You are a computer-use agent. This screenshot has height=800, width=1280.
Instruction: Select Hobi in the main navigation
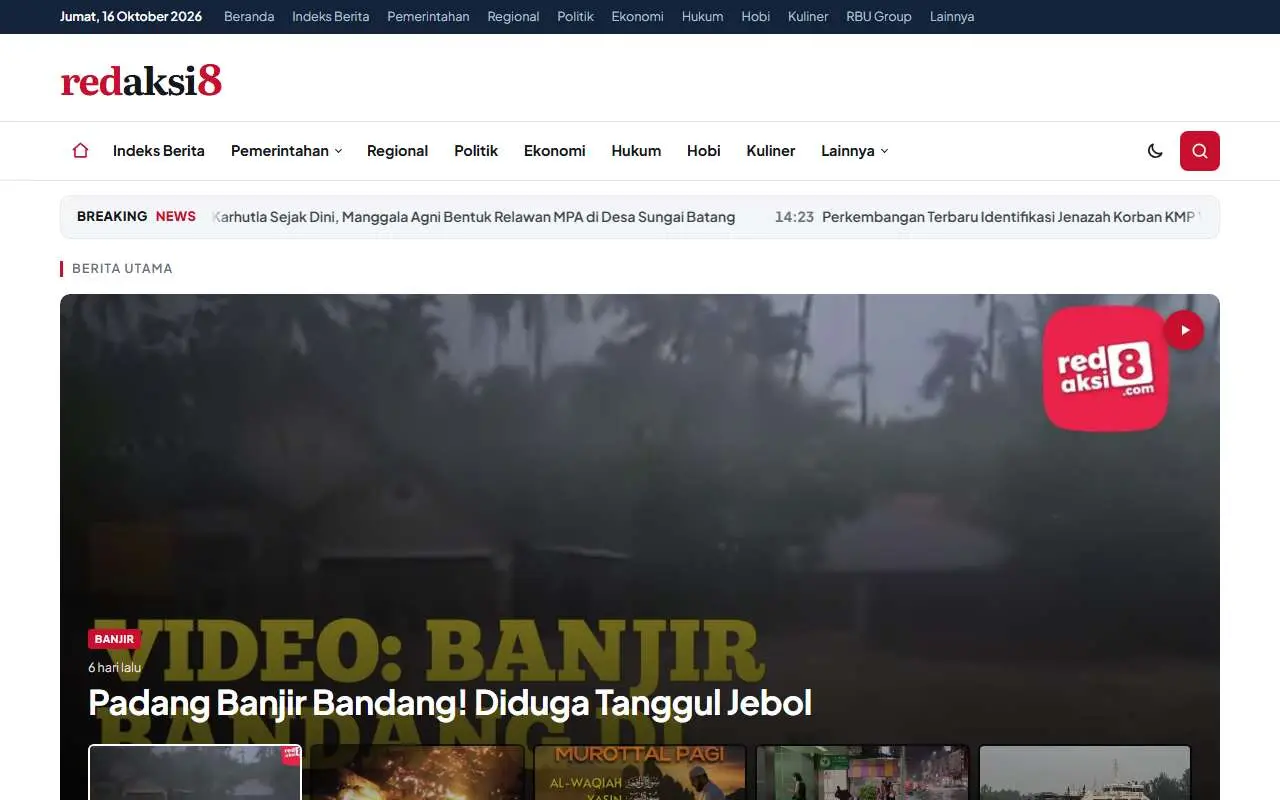704,151
